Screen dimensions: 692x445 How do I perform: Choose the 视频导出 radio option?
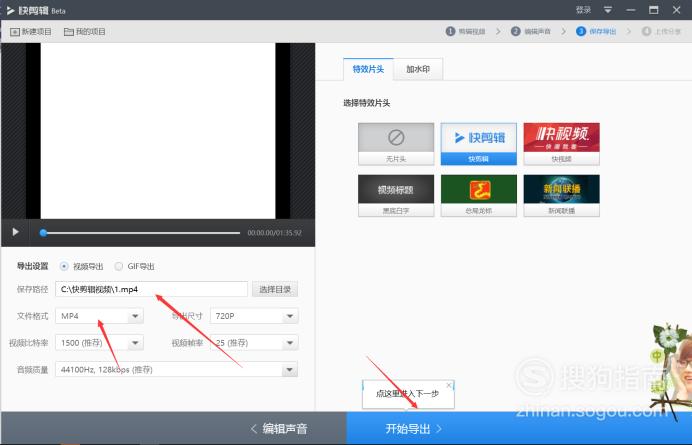tap(82, 266)
